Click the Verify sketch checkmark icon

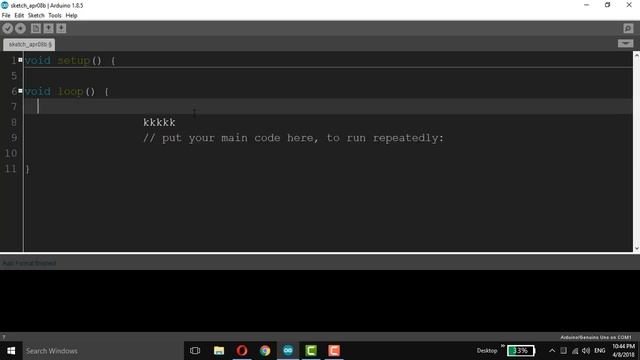[8, 28]
